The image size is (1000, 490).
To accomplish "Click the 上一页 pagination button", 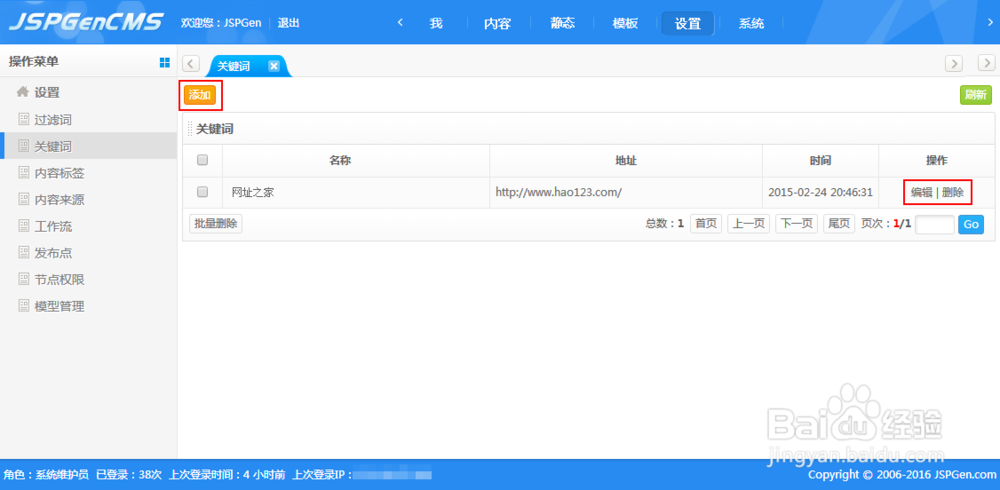I will click(x=749, y=224).
